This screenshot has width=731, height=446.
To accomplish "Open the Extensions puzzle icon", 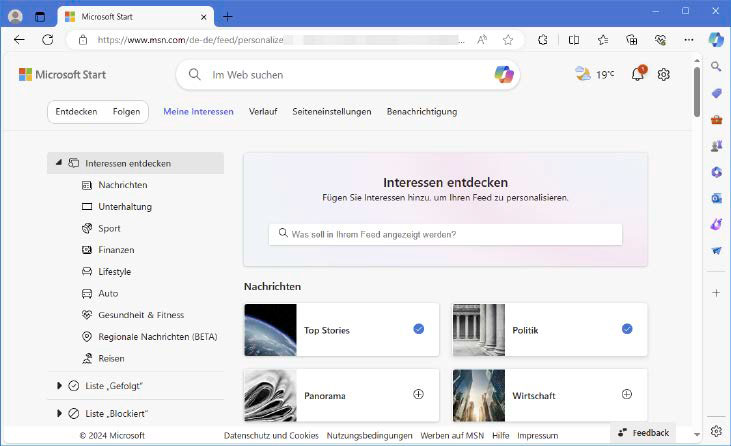I will 542,40.
